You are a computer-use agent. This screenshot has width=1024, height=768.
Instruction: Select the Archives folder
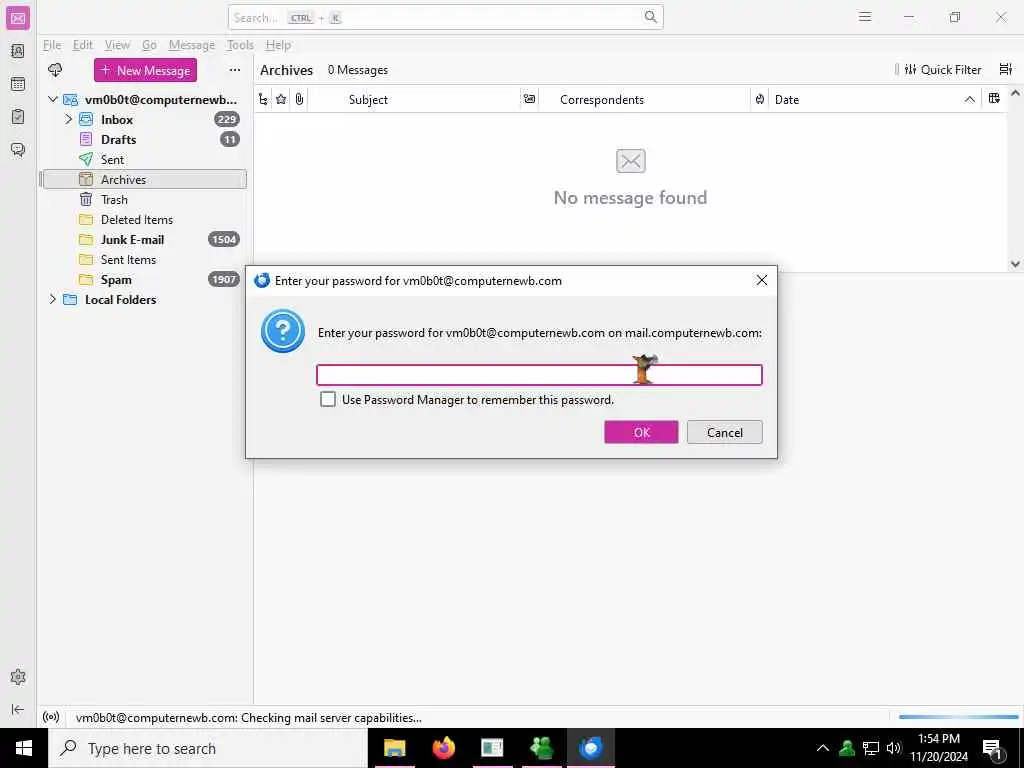[144, 180]
